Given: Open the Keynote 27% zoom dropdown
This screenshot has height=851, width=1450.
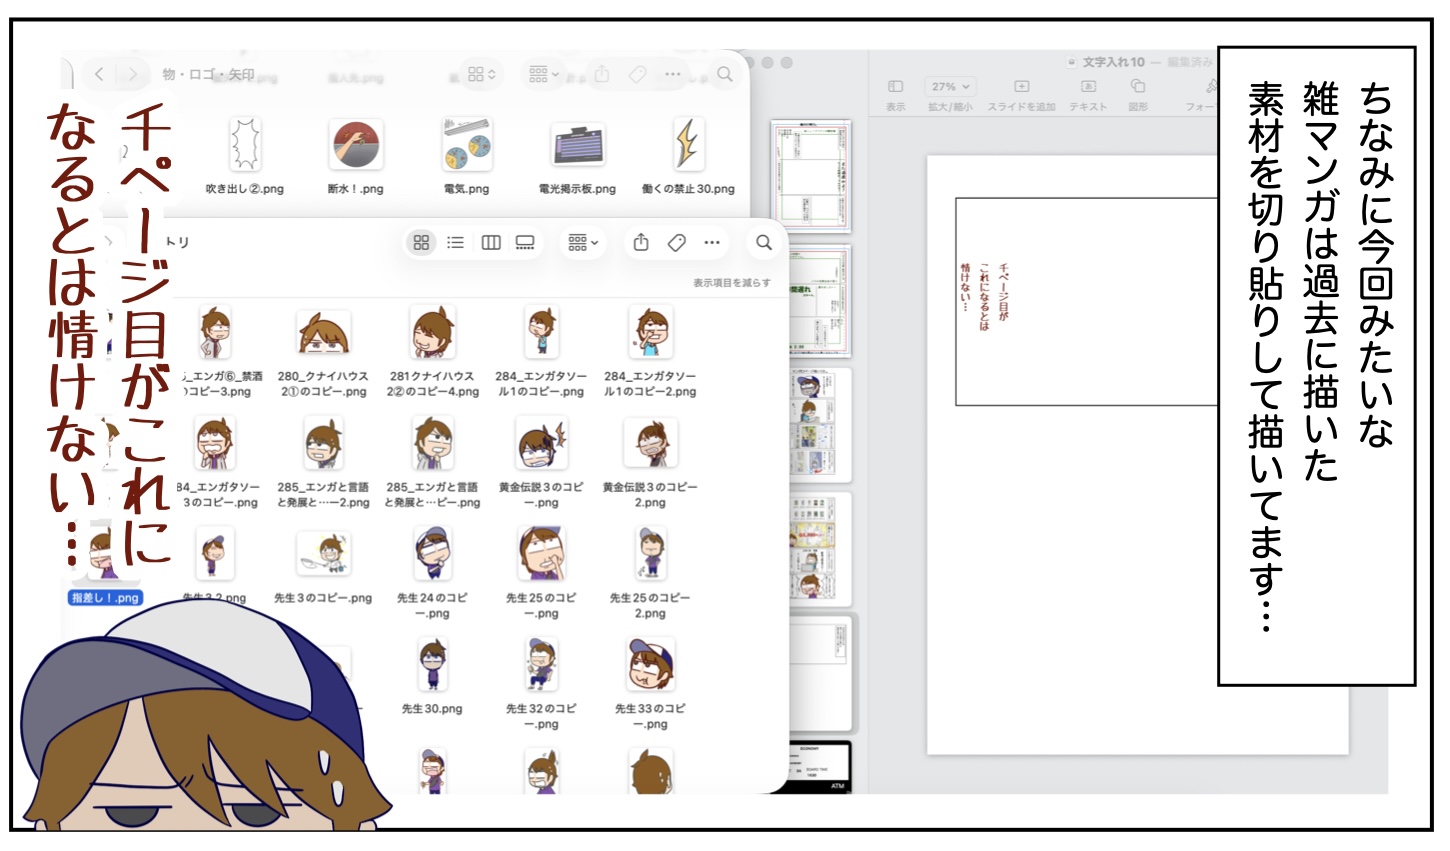Looking at the screenshot, I should point(949,87).
